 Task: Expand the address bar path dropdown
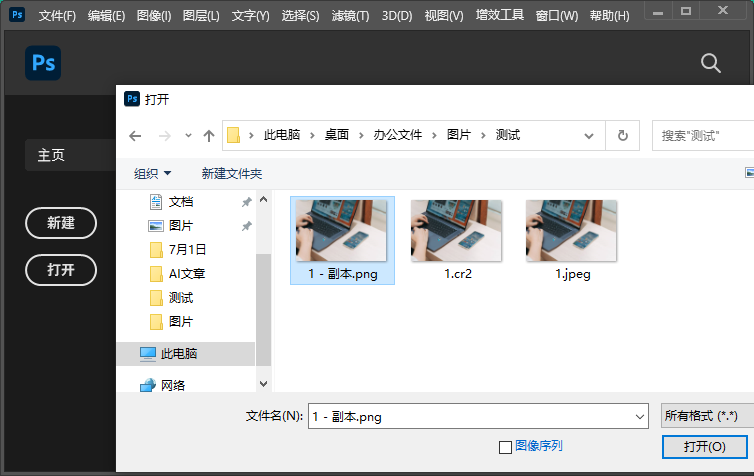[589, 136]
